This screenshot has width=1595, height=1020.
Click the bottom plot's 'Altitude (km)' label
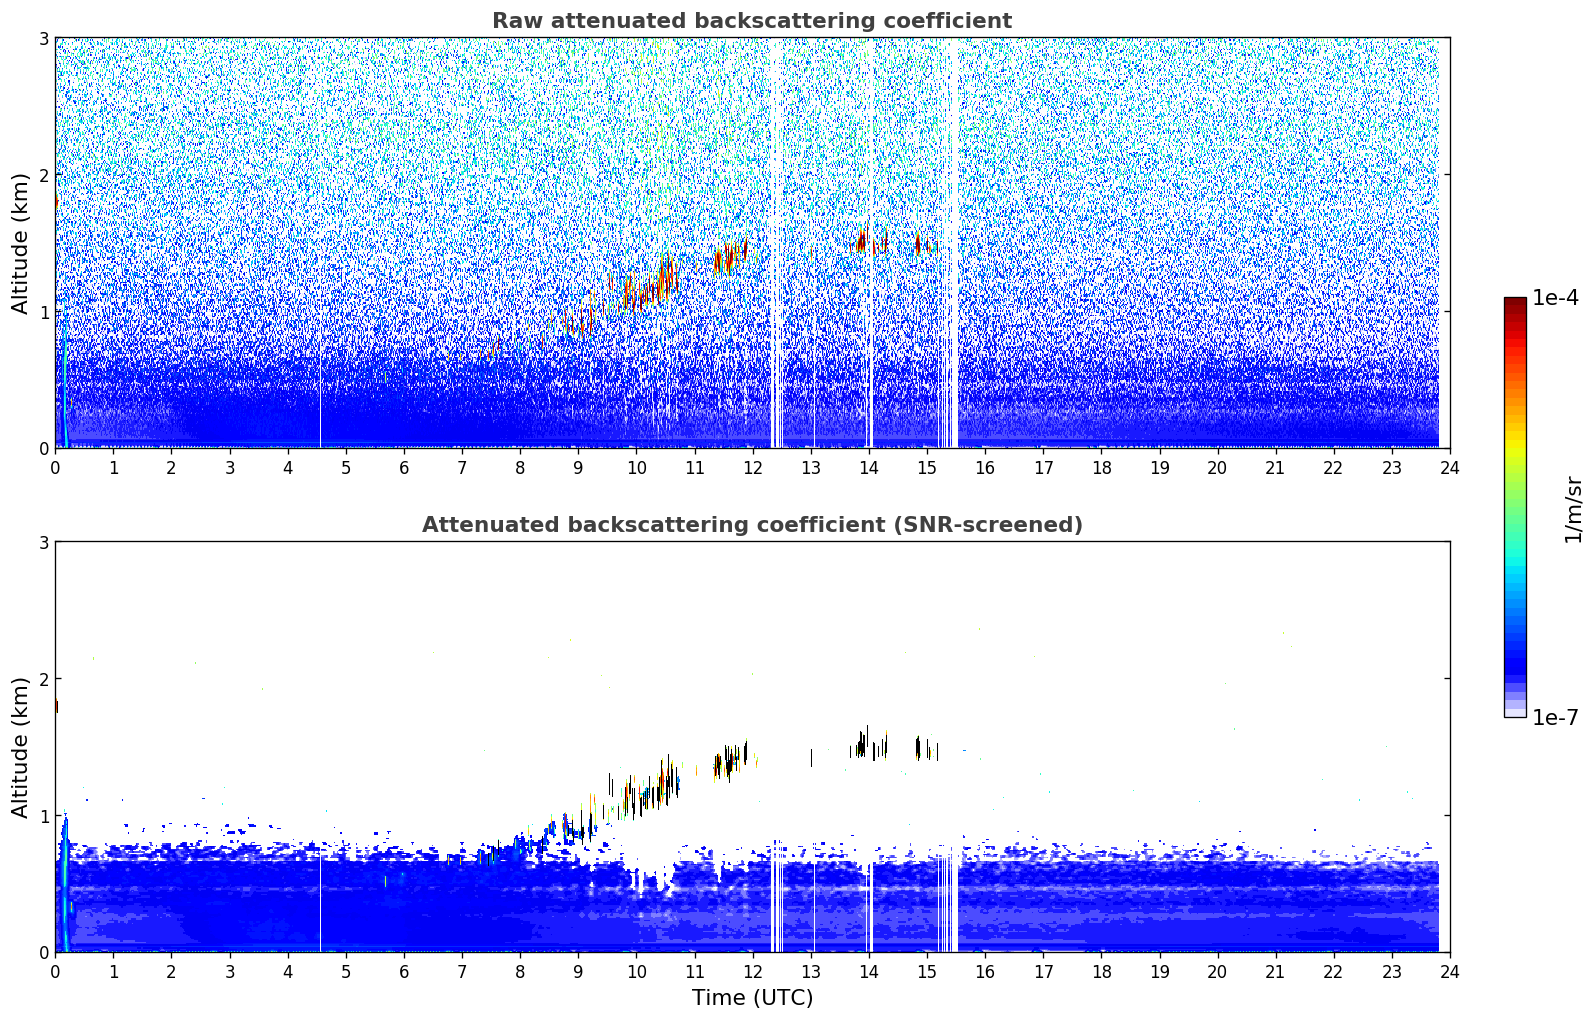pos(20,747)
